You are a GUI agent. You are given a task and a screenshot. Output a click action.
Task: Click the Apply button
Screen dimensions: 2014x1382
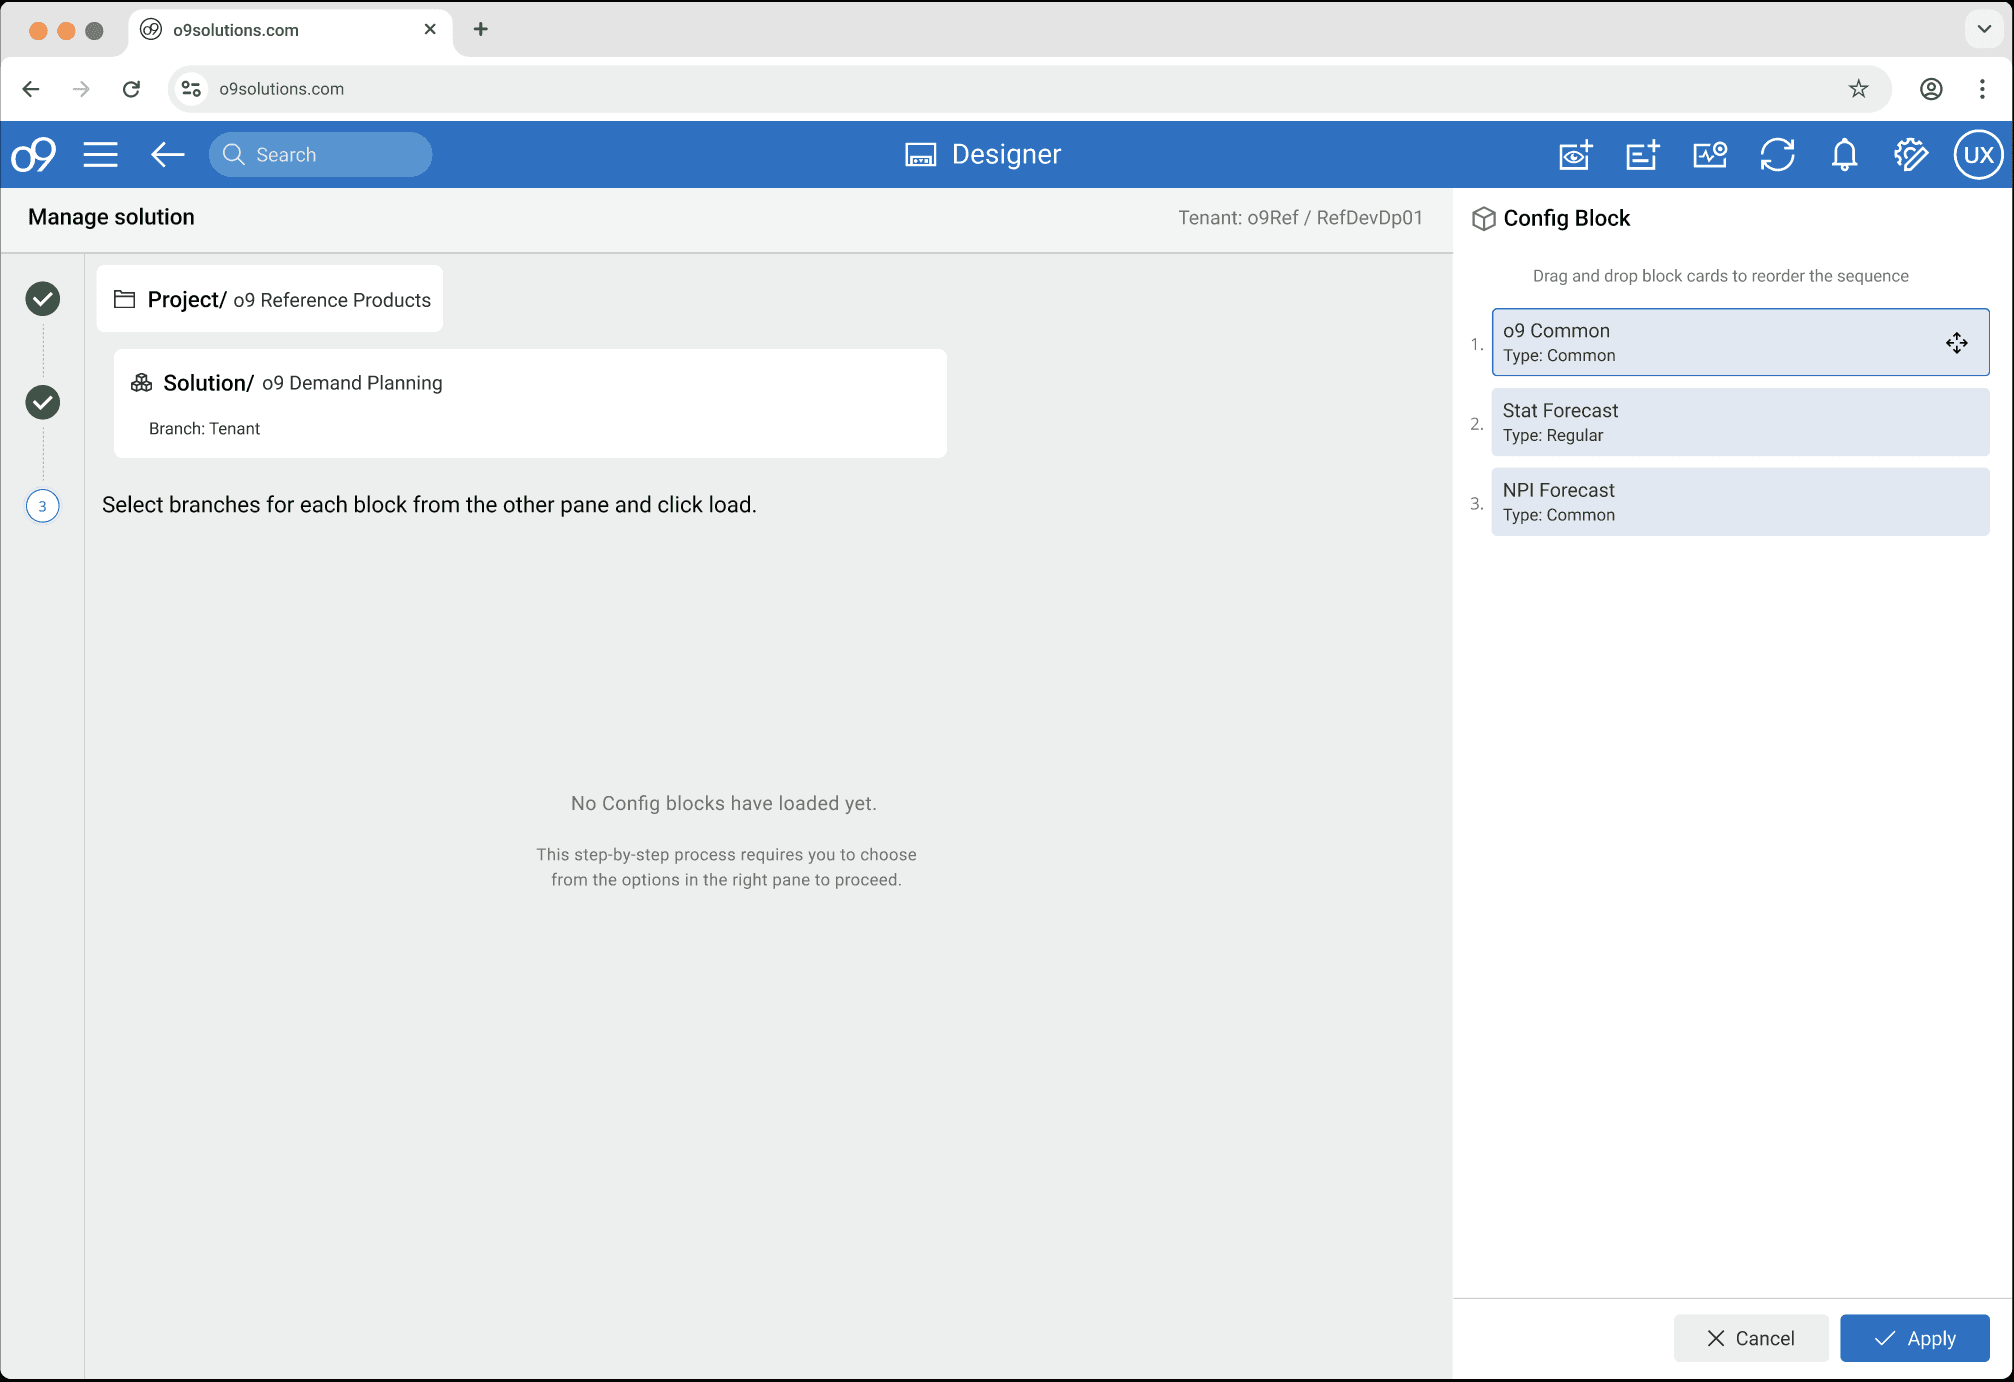click(x=1915, y=1338)
